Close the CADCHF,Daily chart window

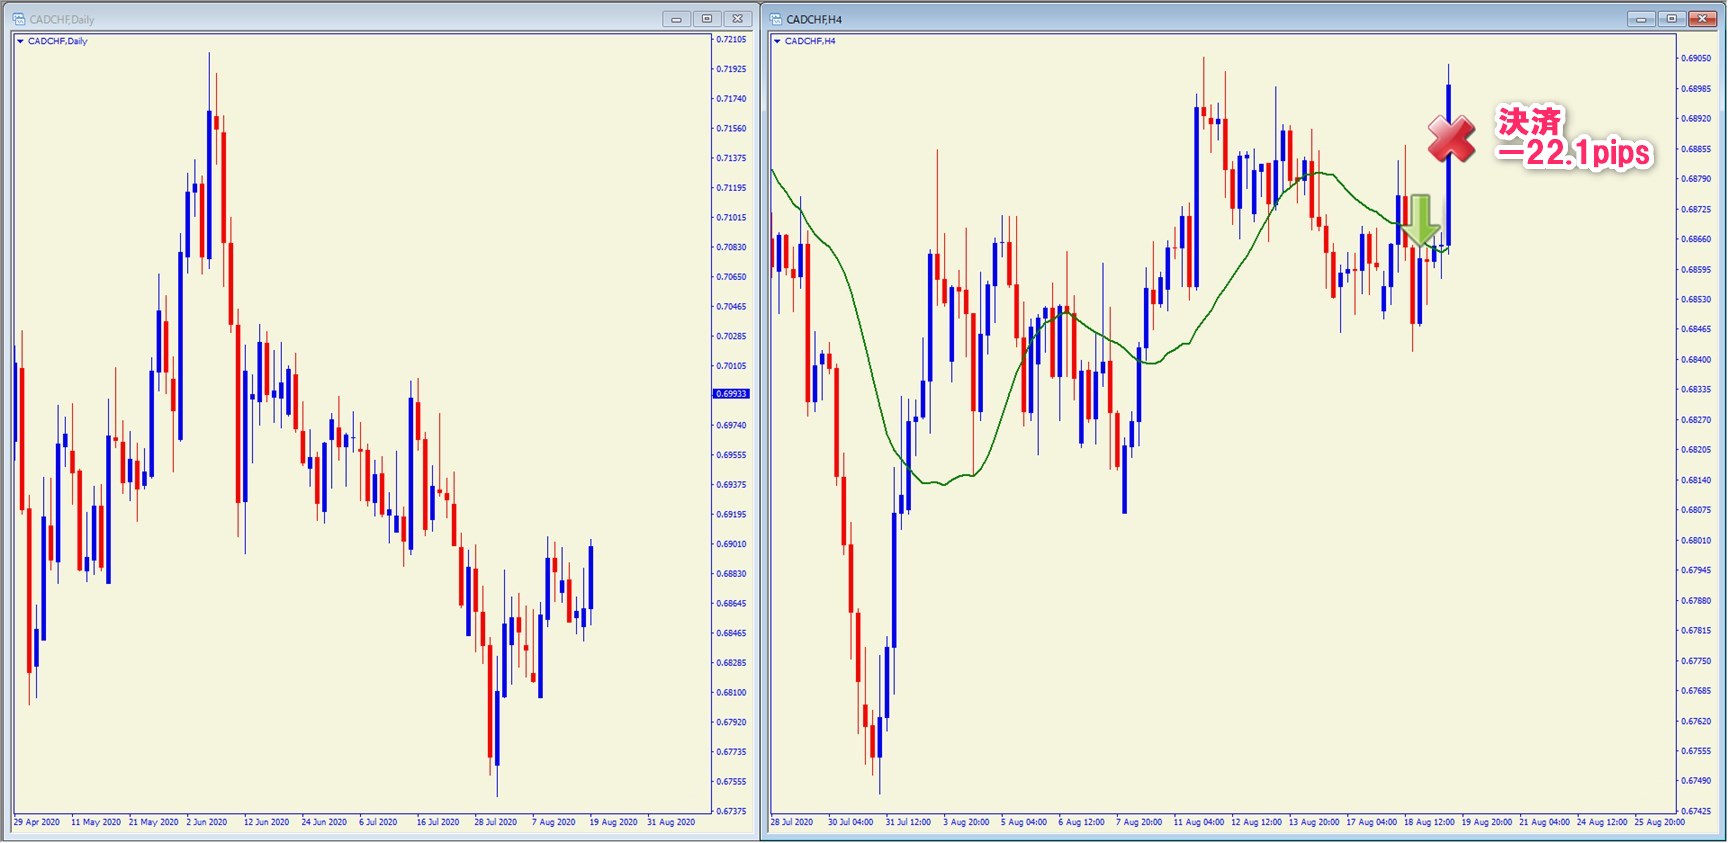pos(738,19)
